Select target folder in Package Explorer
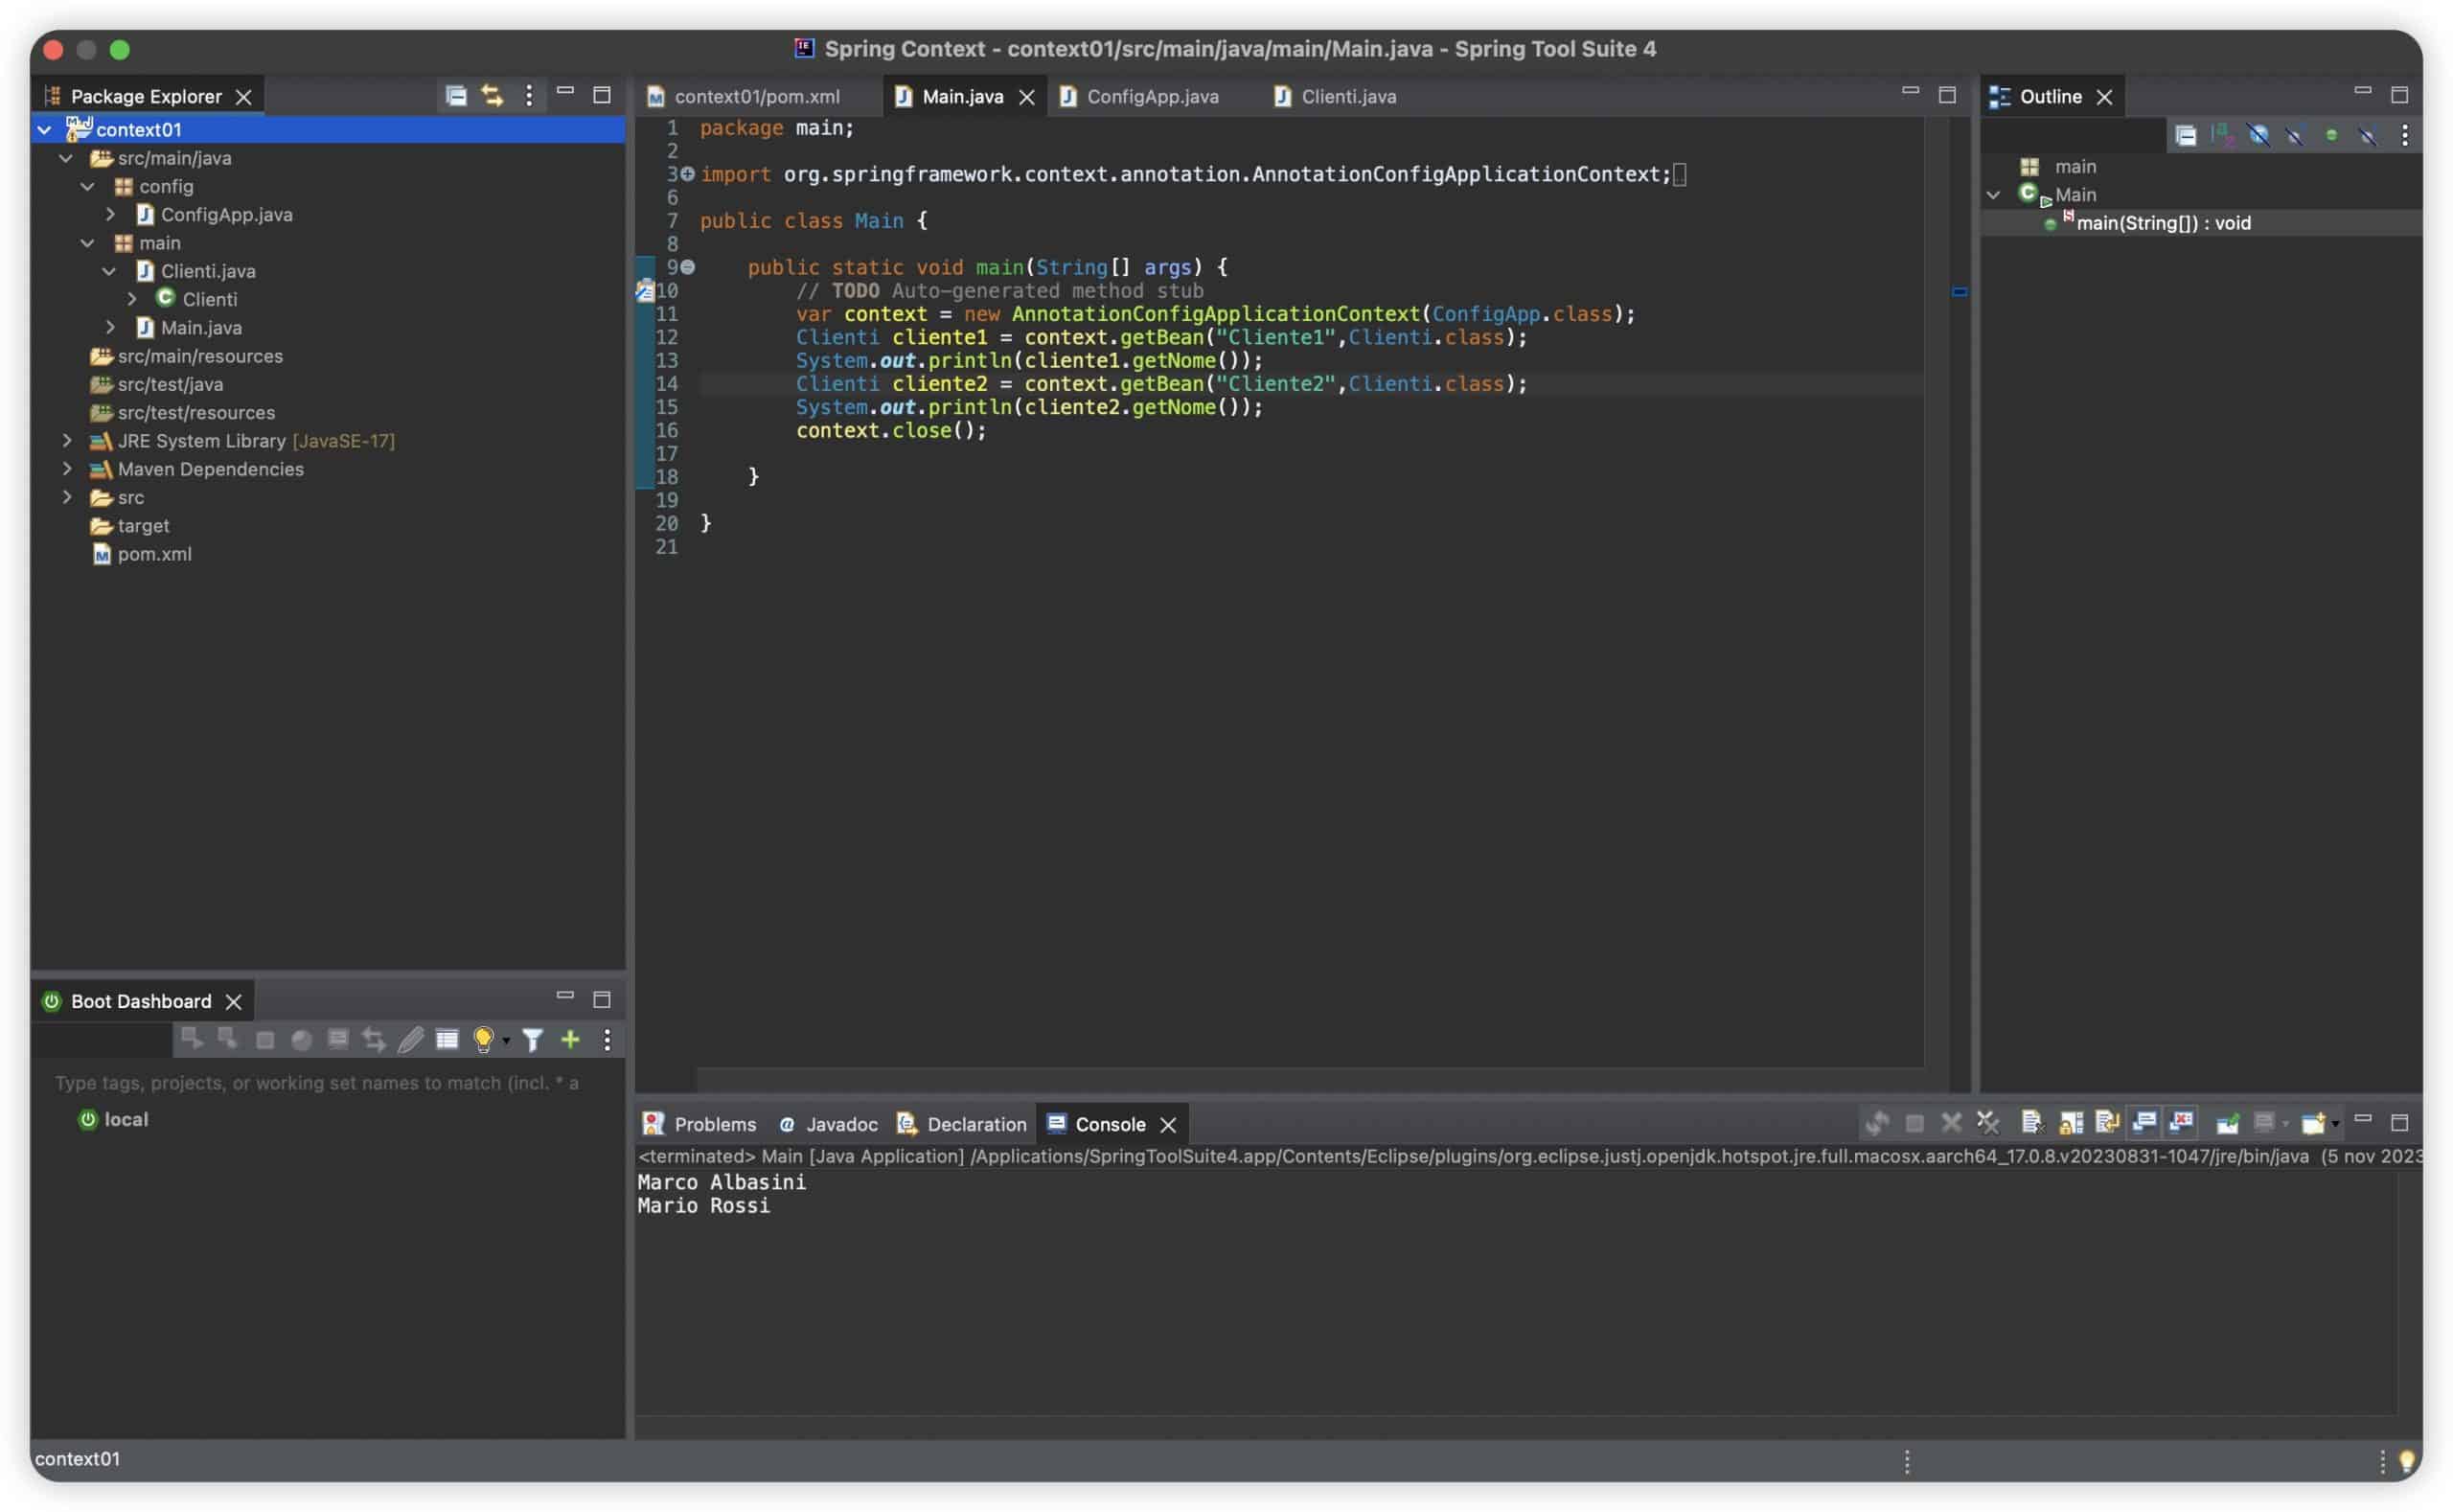 (x=143, y=525)
